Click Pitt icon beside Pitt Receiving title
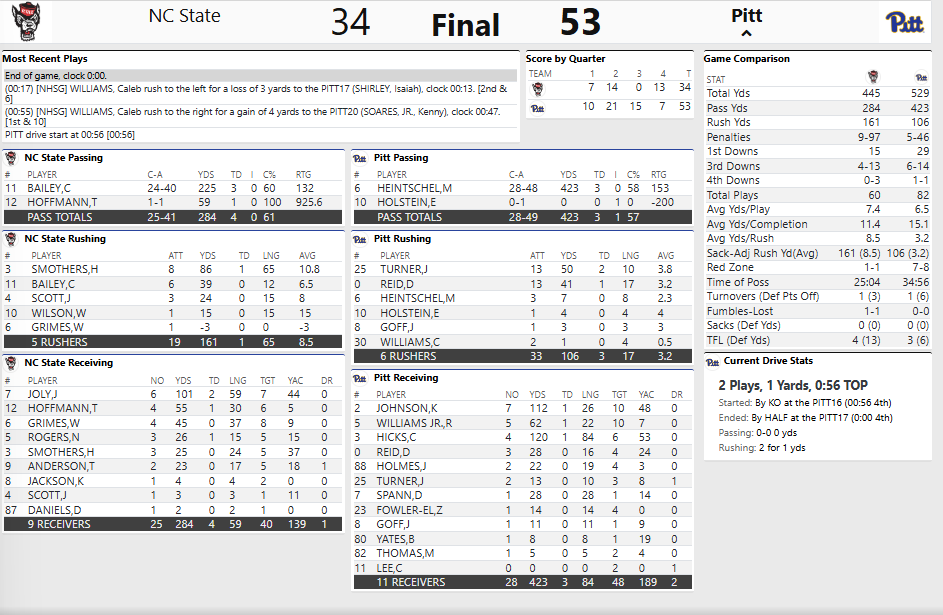The image size is (943, 615). click(361, 378)
